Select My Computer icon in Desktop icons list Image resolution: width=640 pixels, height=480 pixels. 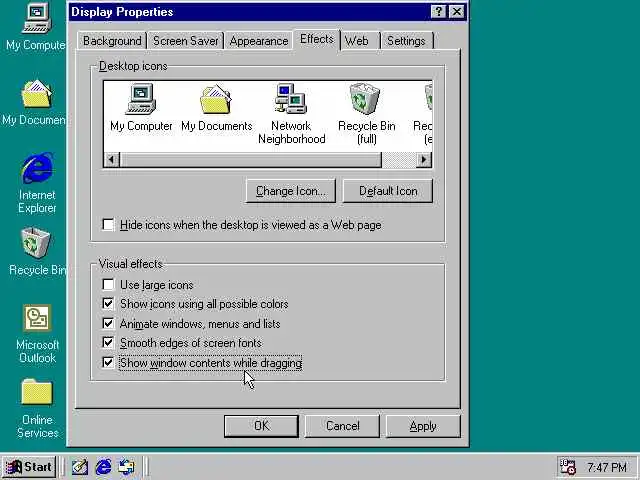tap(141, 107)
